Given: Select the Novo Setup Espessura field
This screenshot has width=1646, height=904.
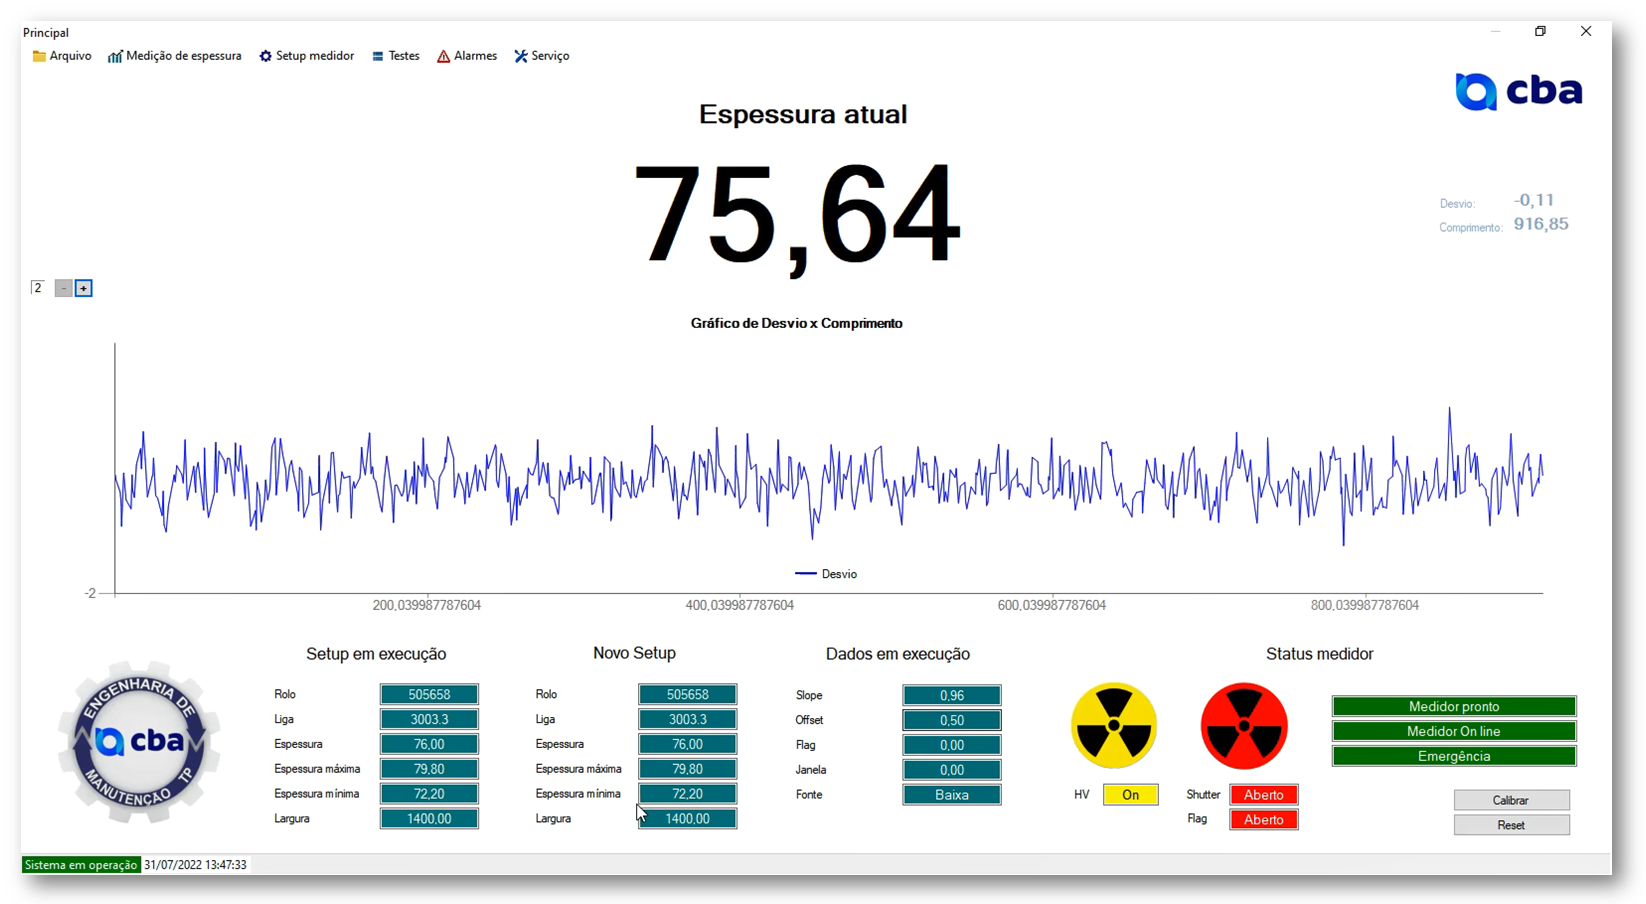Looking at the screenshot, I should click(687, 744).
